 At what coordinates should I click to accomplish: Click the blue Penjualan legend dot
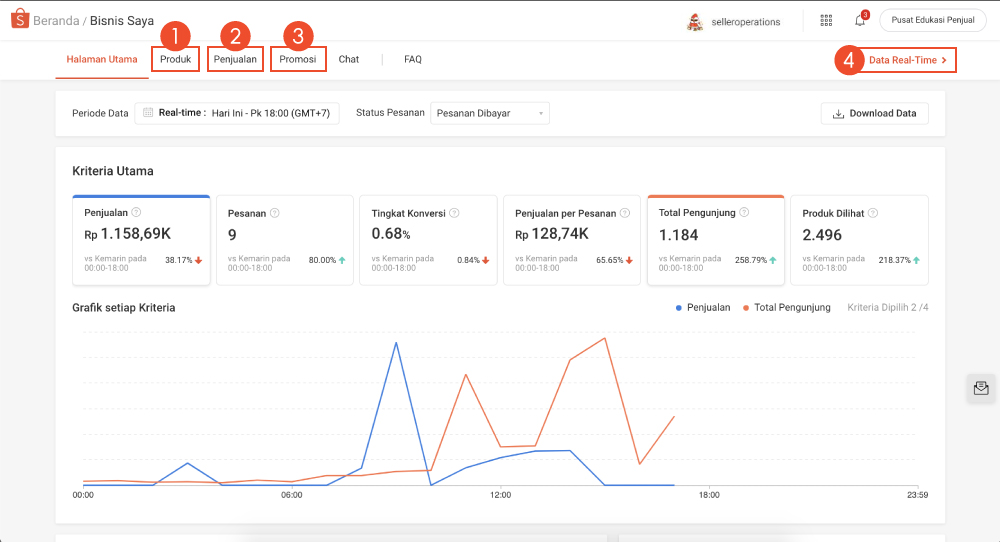[x=679, y=308]
